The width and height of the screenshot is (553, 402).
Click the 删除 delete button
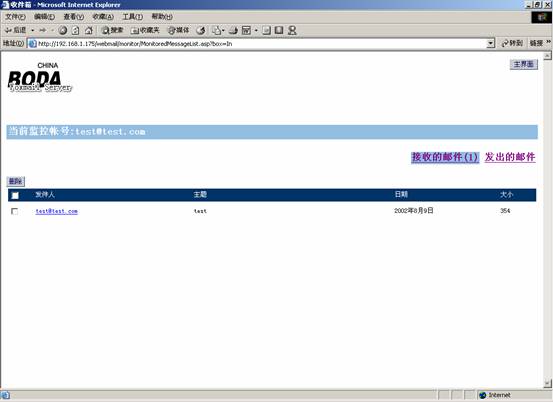16,181
